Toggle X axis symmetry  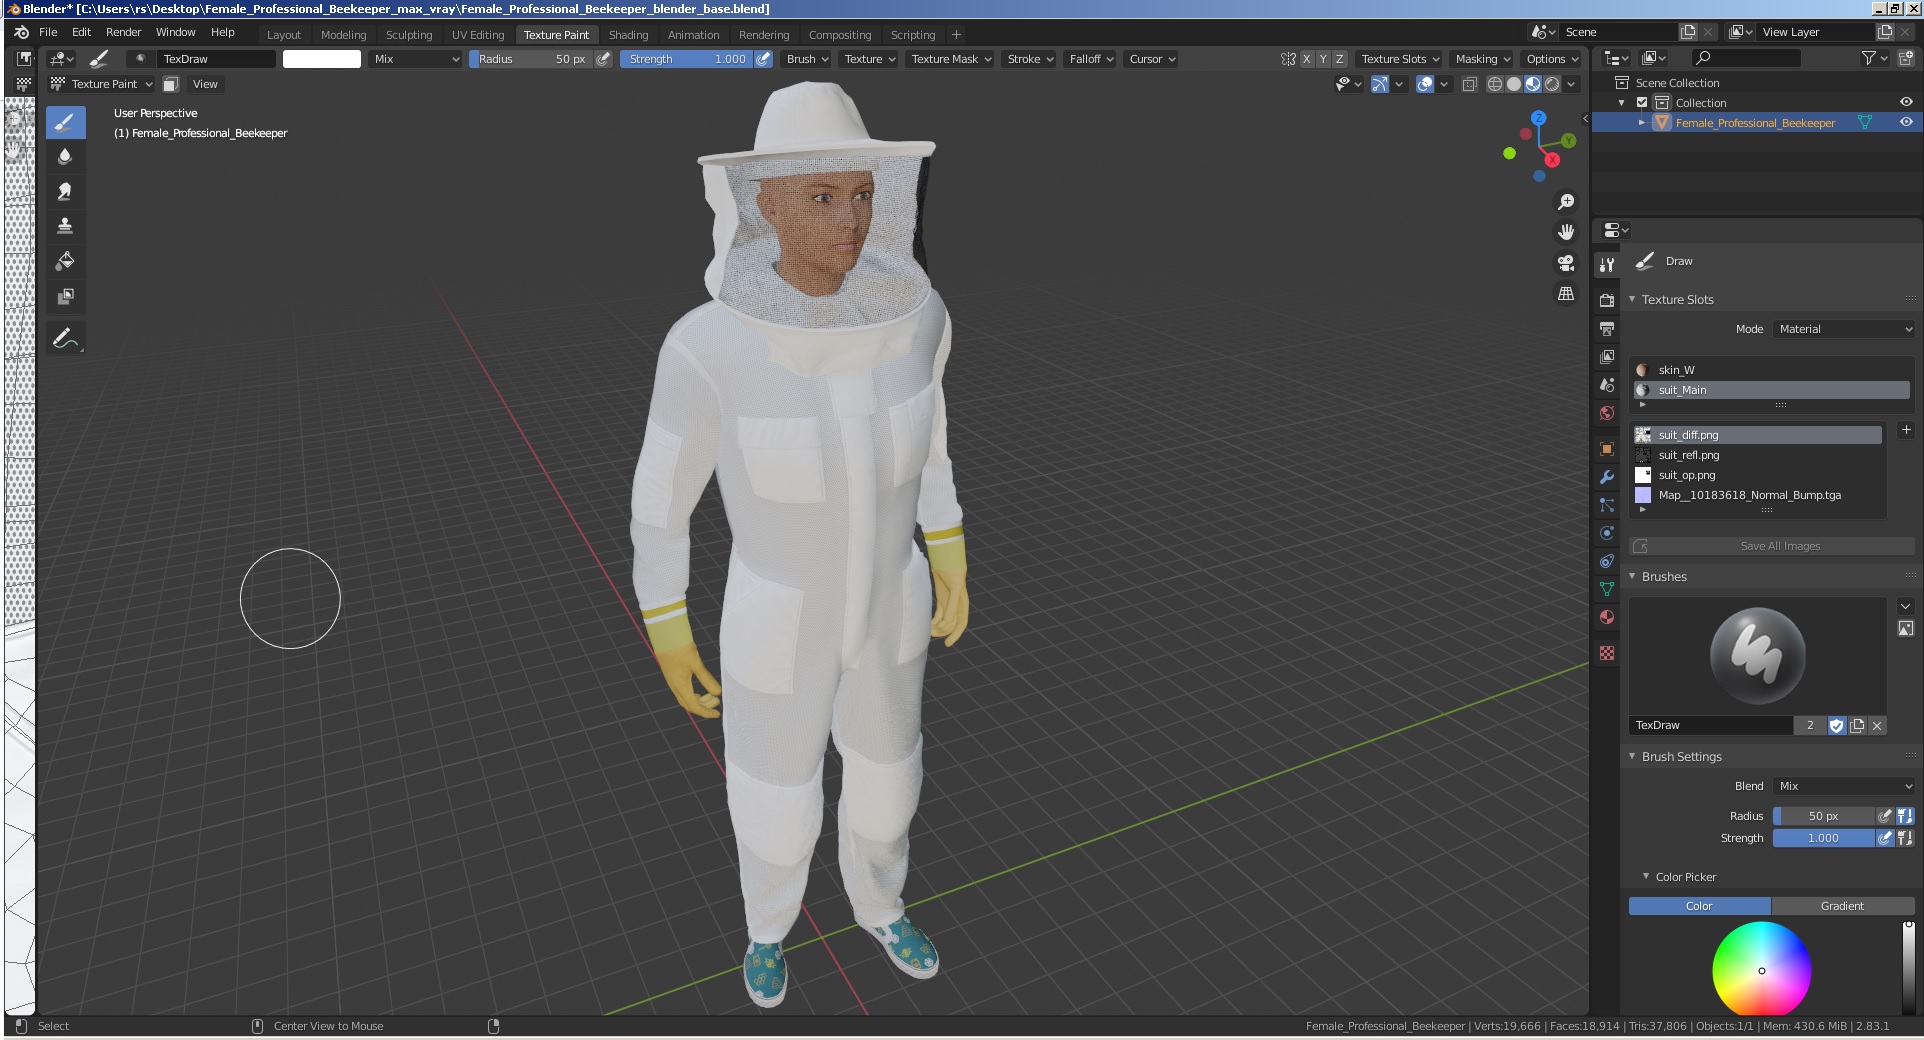tap(1306, 59)
